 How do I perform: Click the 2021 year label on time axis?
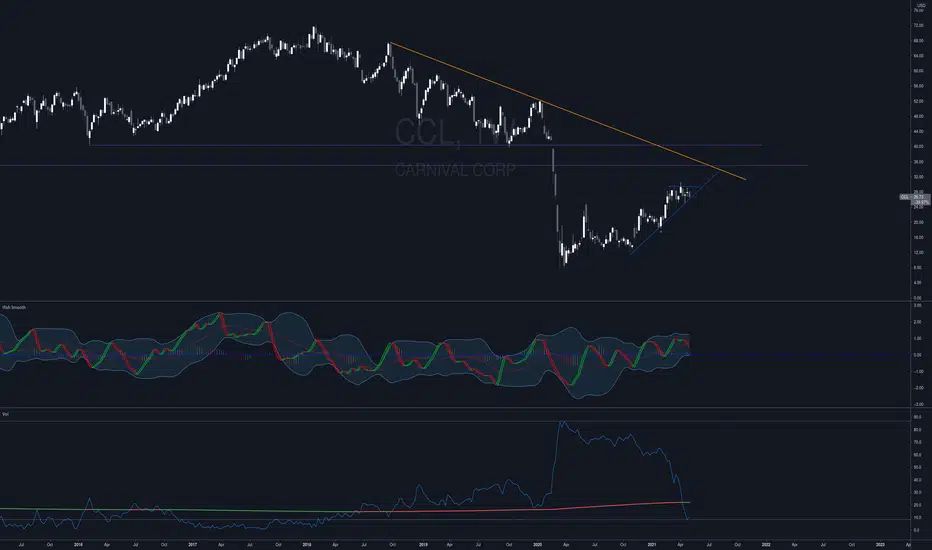click(x=652, y=544)
